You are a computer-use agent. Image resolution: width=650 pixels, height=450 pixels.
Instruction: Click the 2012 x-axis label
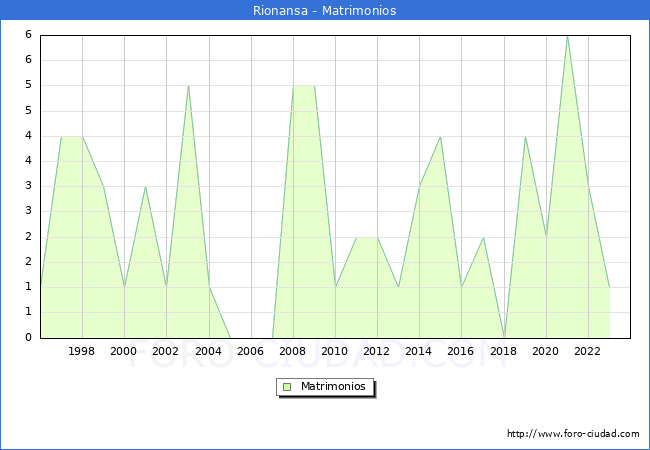click(376, 351)
